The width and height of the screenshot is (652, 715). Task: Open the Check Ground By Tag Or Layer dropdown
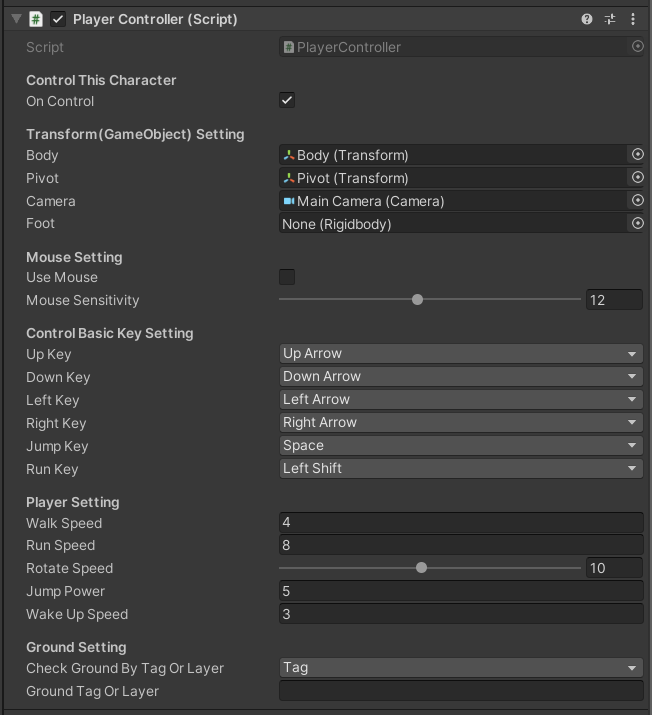pyautogui.click(x=460, y=668)
